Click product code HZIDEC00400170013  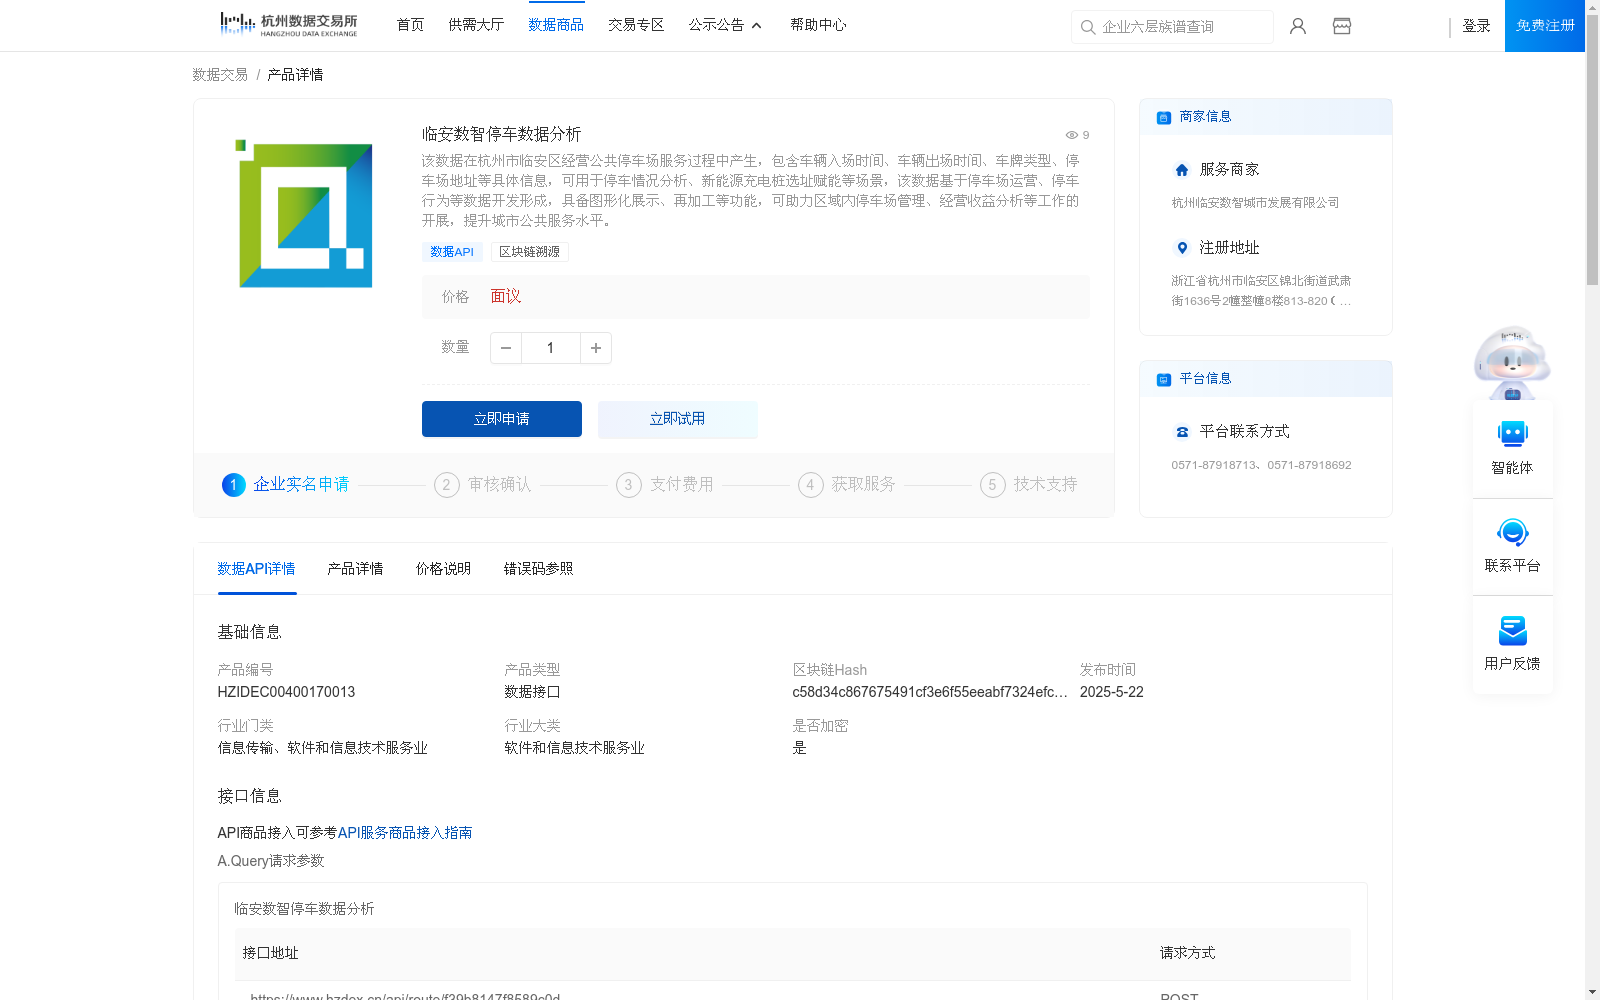pos(286,692)
